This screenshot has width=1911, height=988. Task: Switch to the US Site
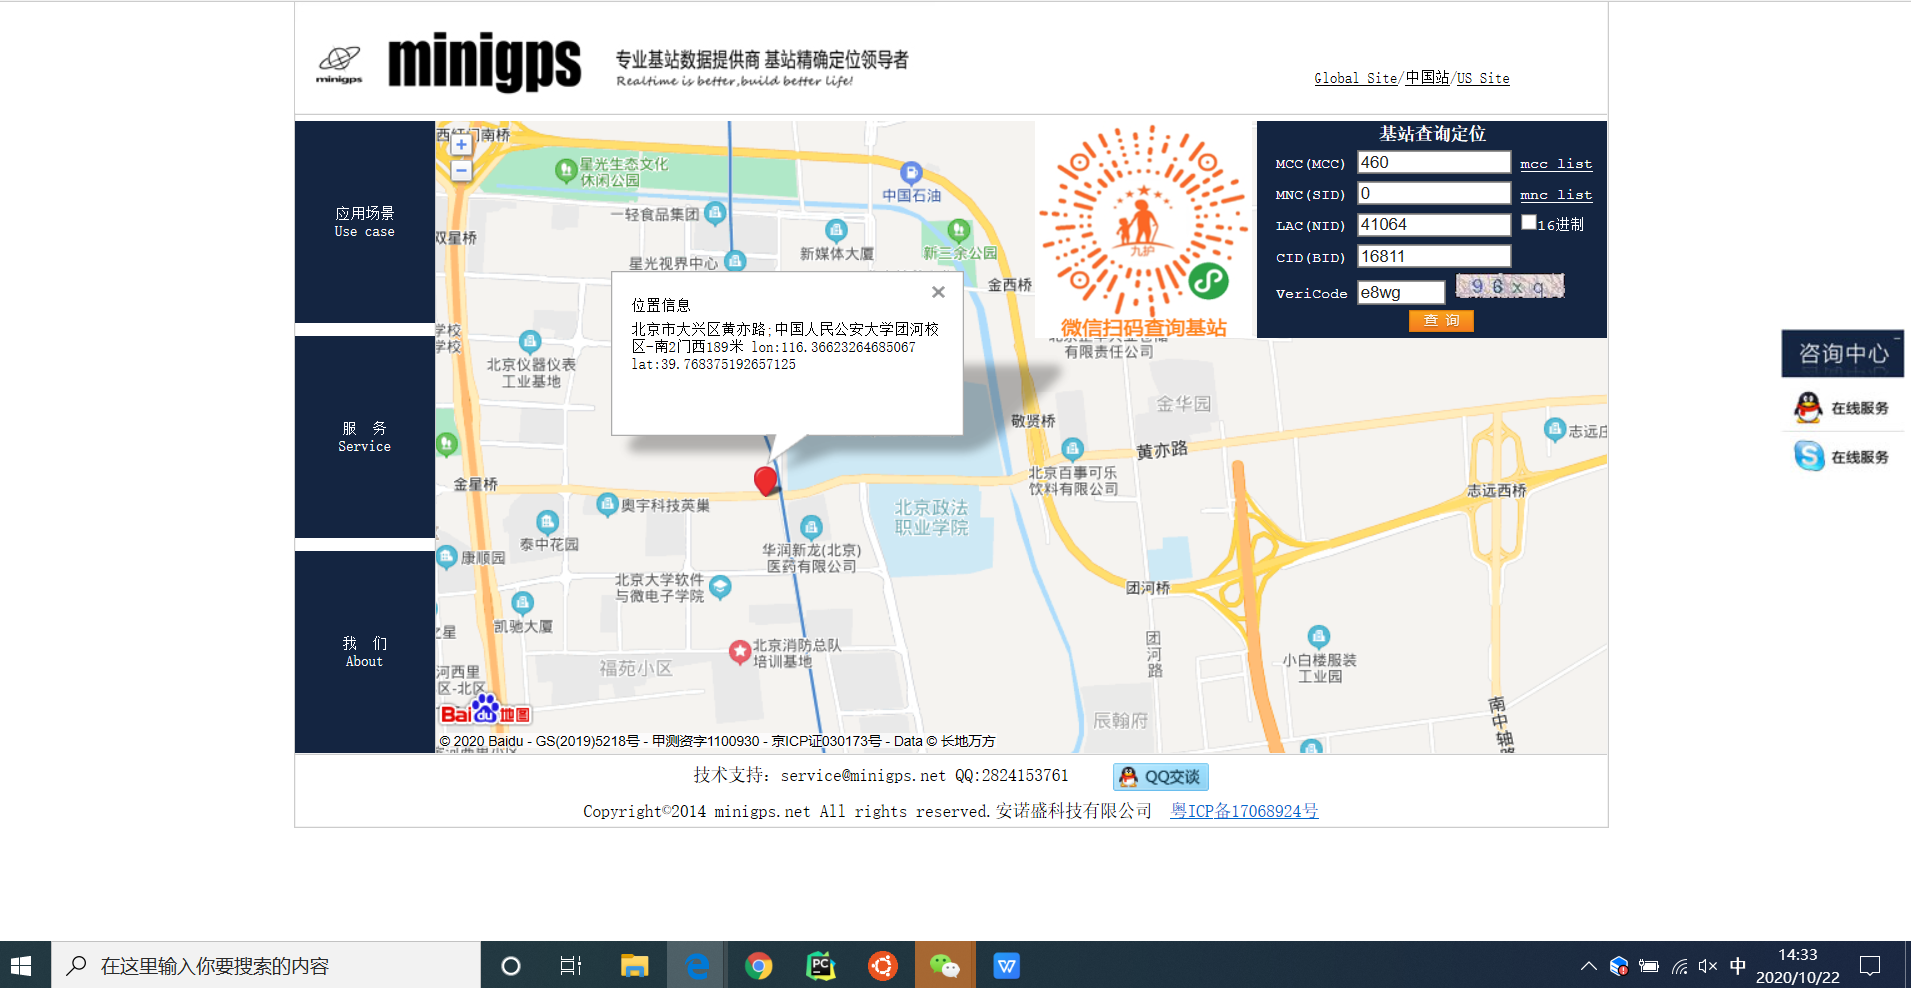(x=1483, y=78)
